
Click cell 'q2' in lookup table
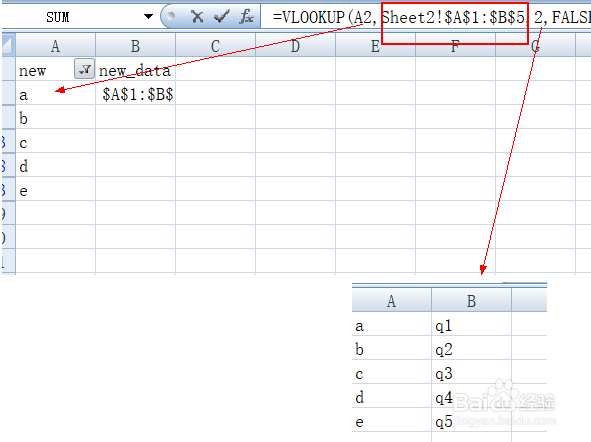tap(471, 349)
